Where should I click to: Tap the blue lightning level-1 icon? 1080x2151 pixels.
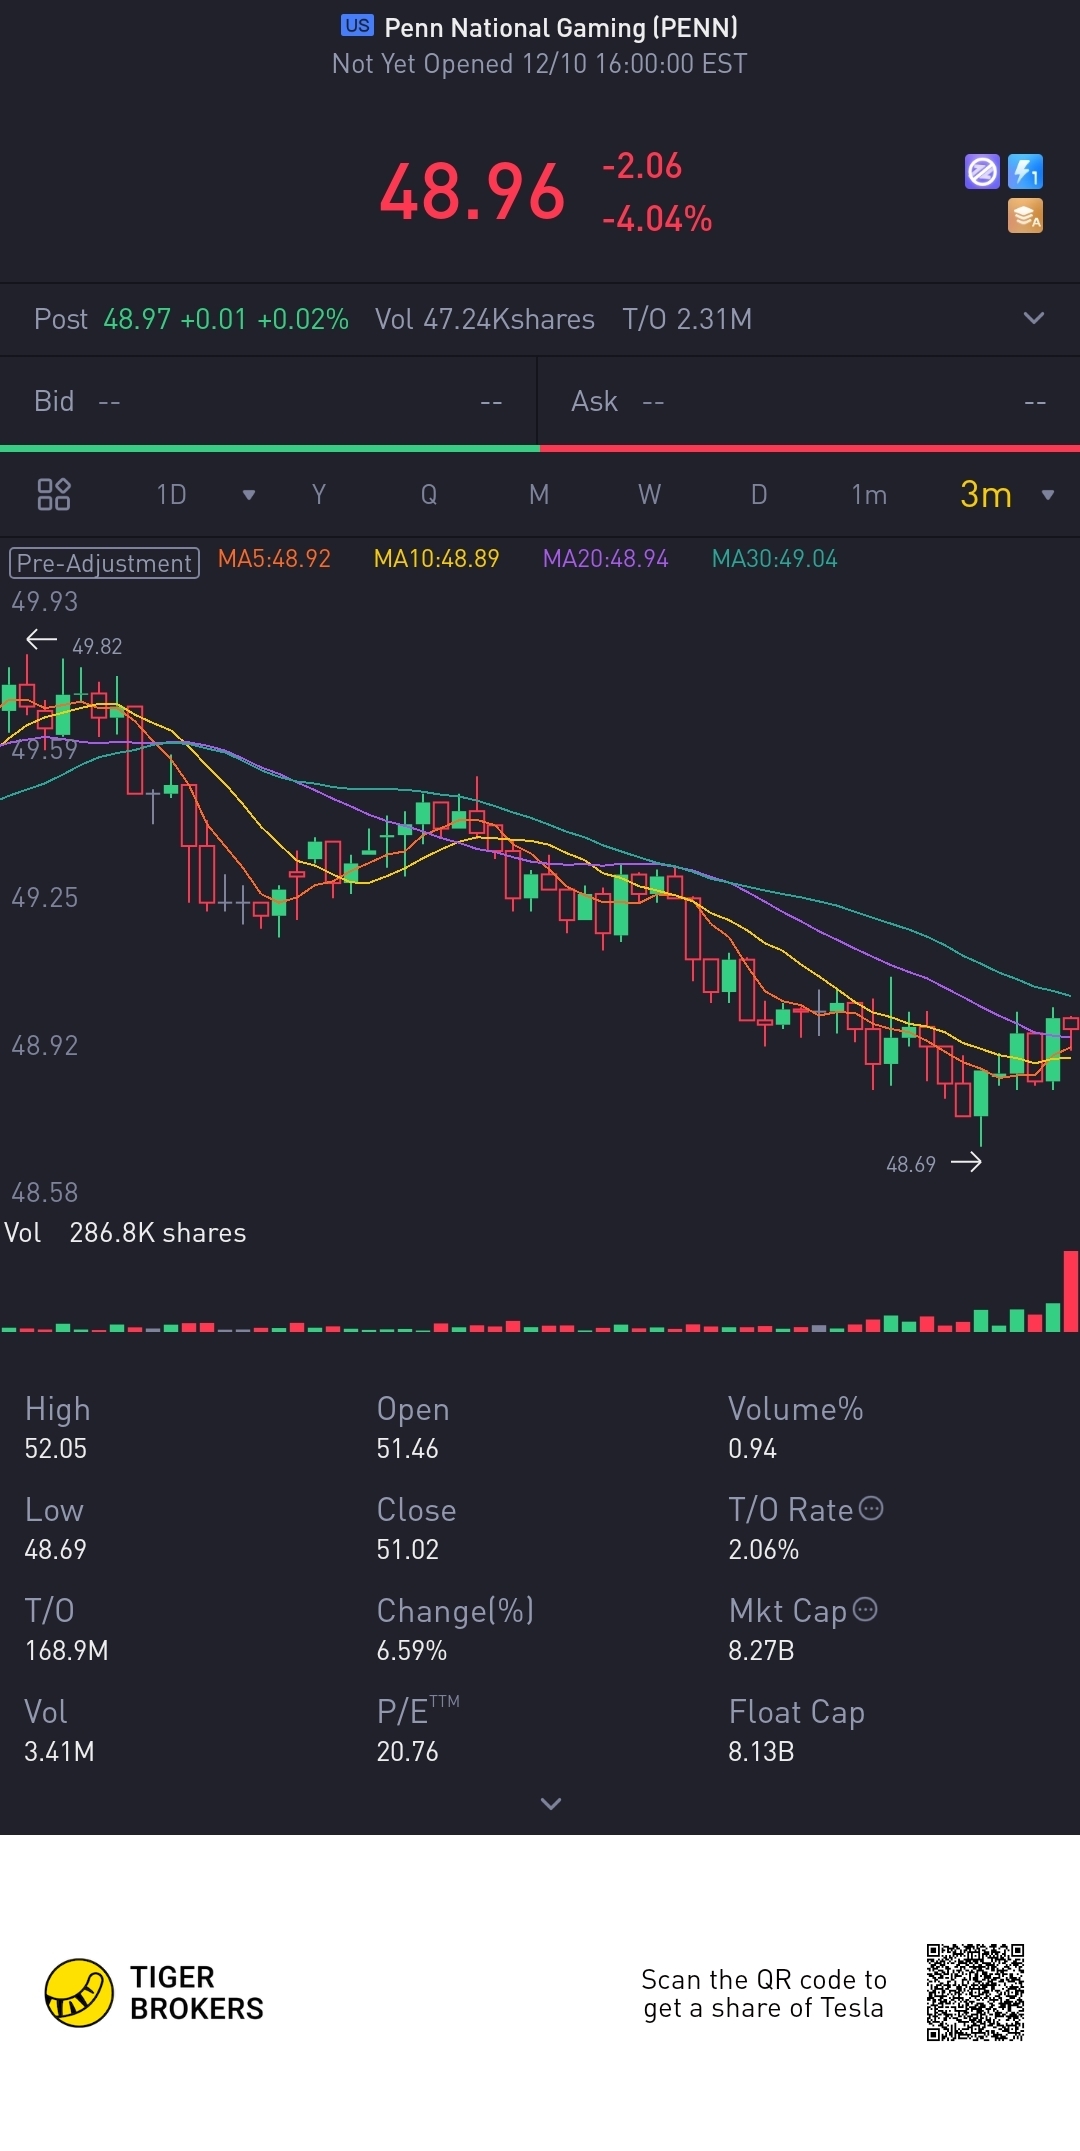point(1025,171)
